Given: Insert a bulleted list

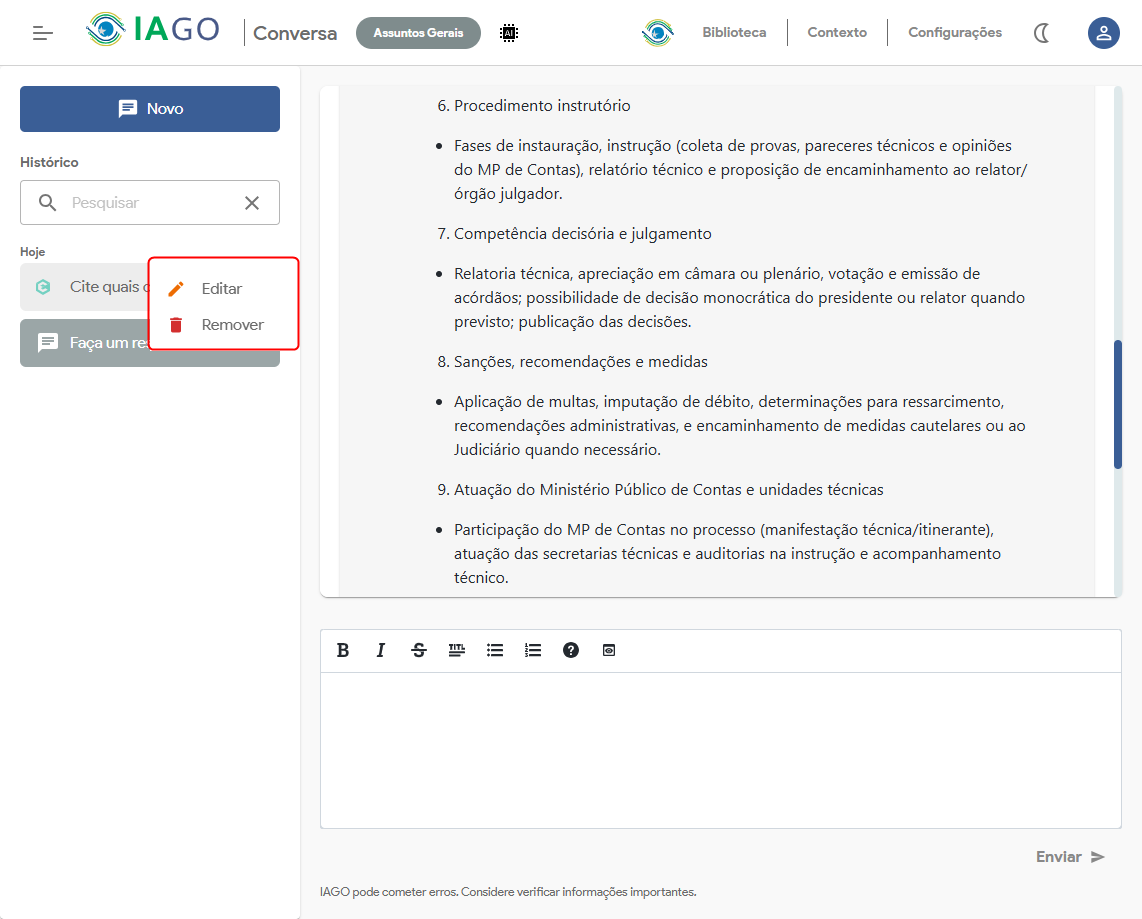Looking at the screenshot, I should point(495,650).
